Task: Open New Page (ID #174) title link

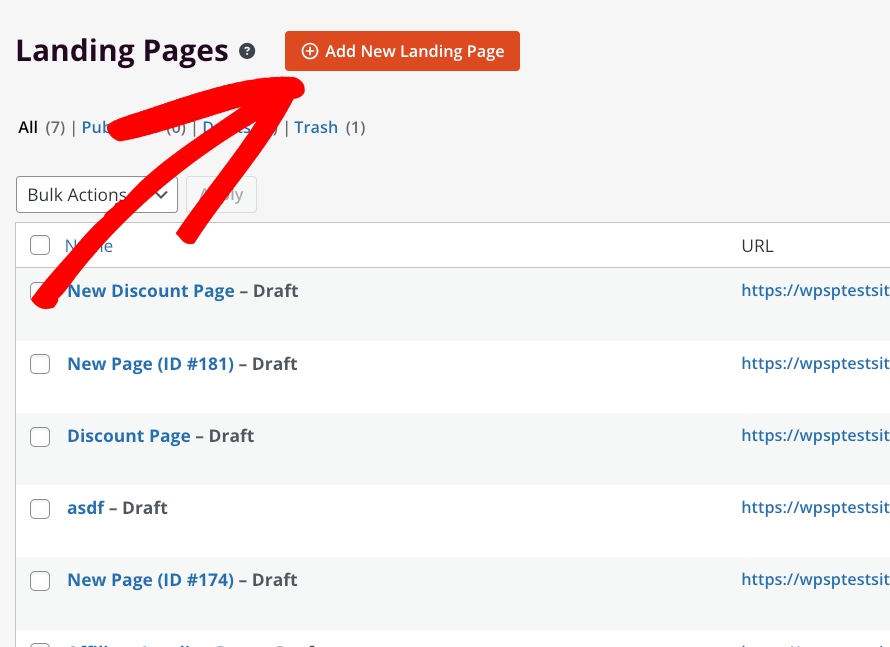Action: pyautogui.click(x=150, y=580)
